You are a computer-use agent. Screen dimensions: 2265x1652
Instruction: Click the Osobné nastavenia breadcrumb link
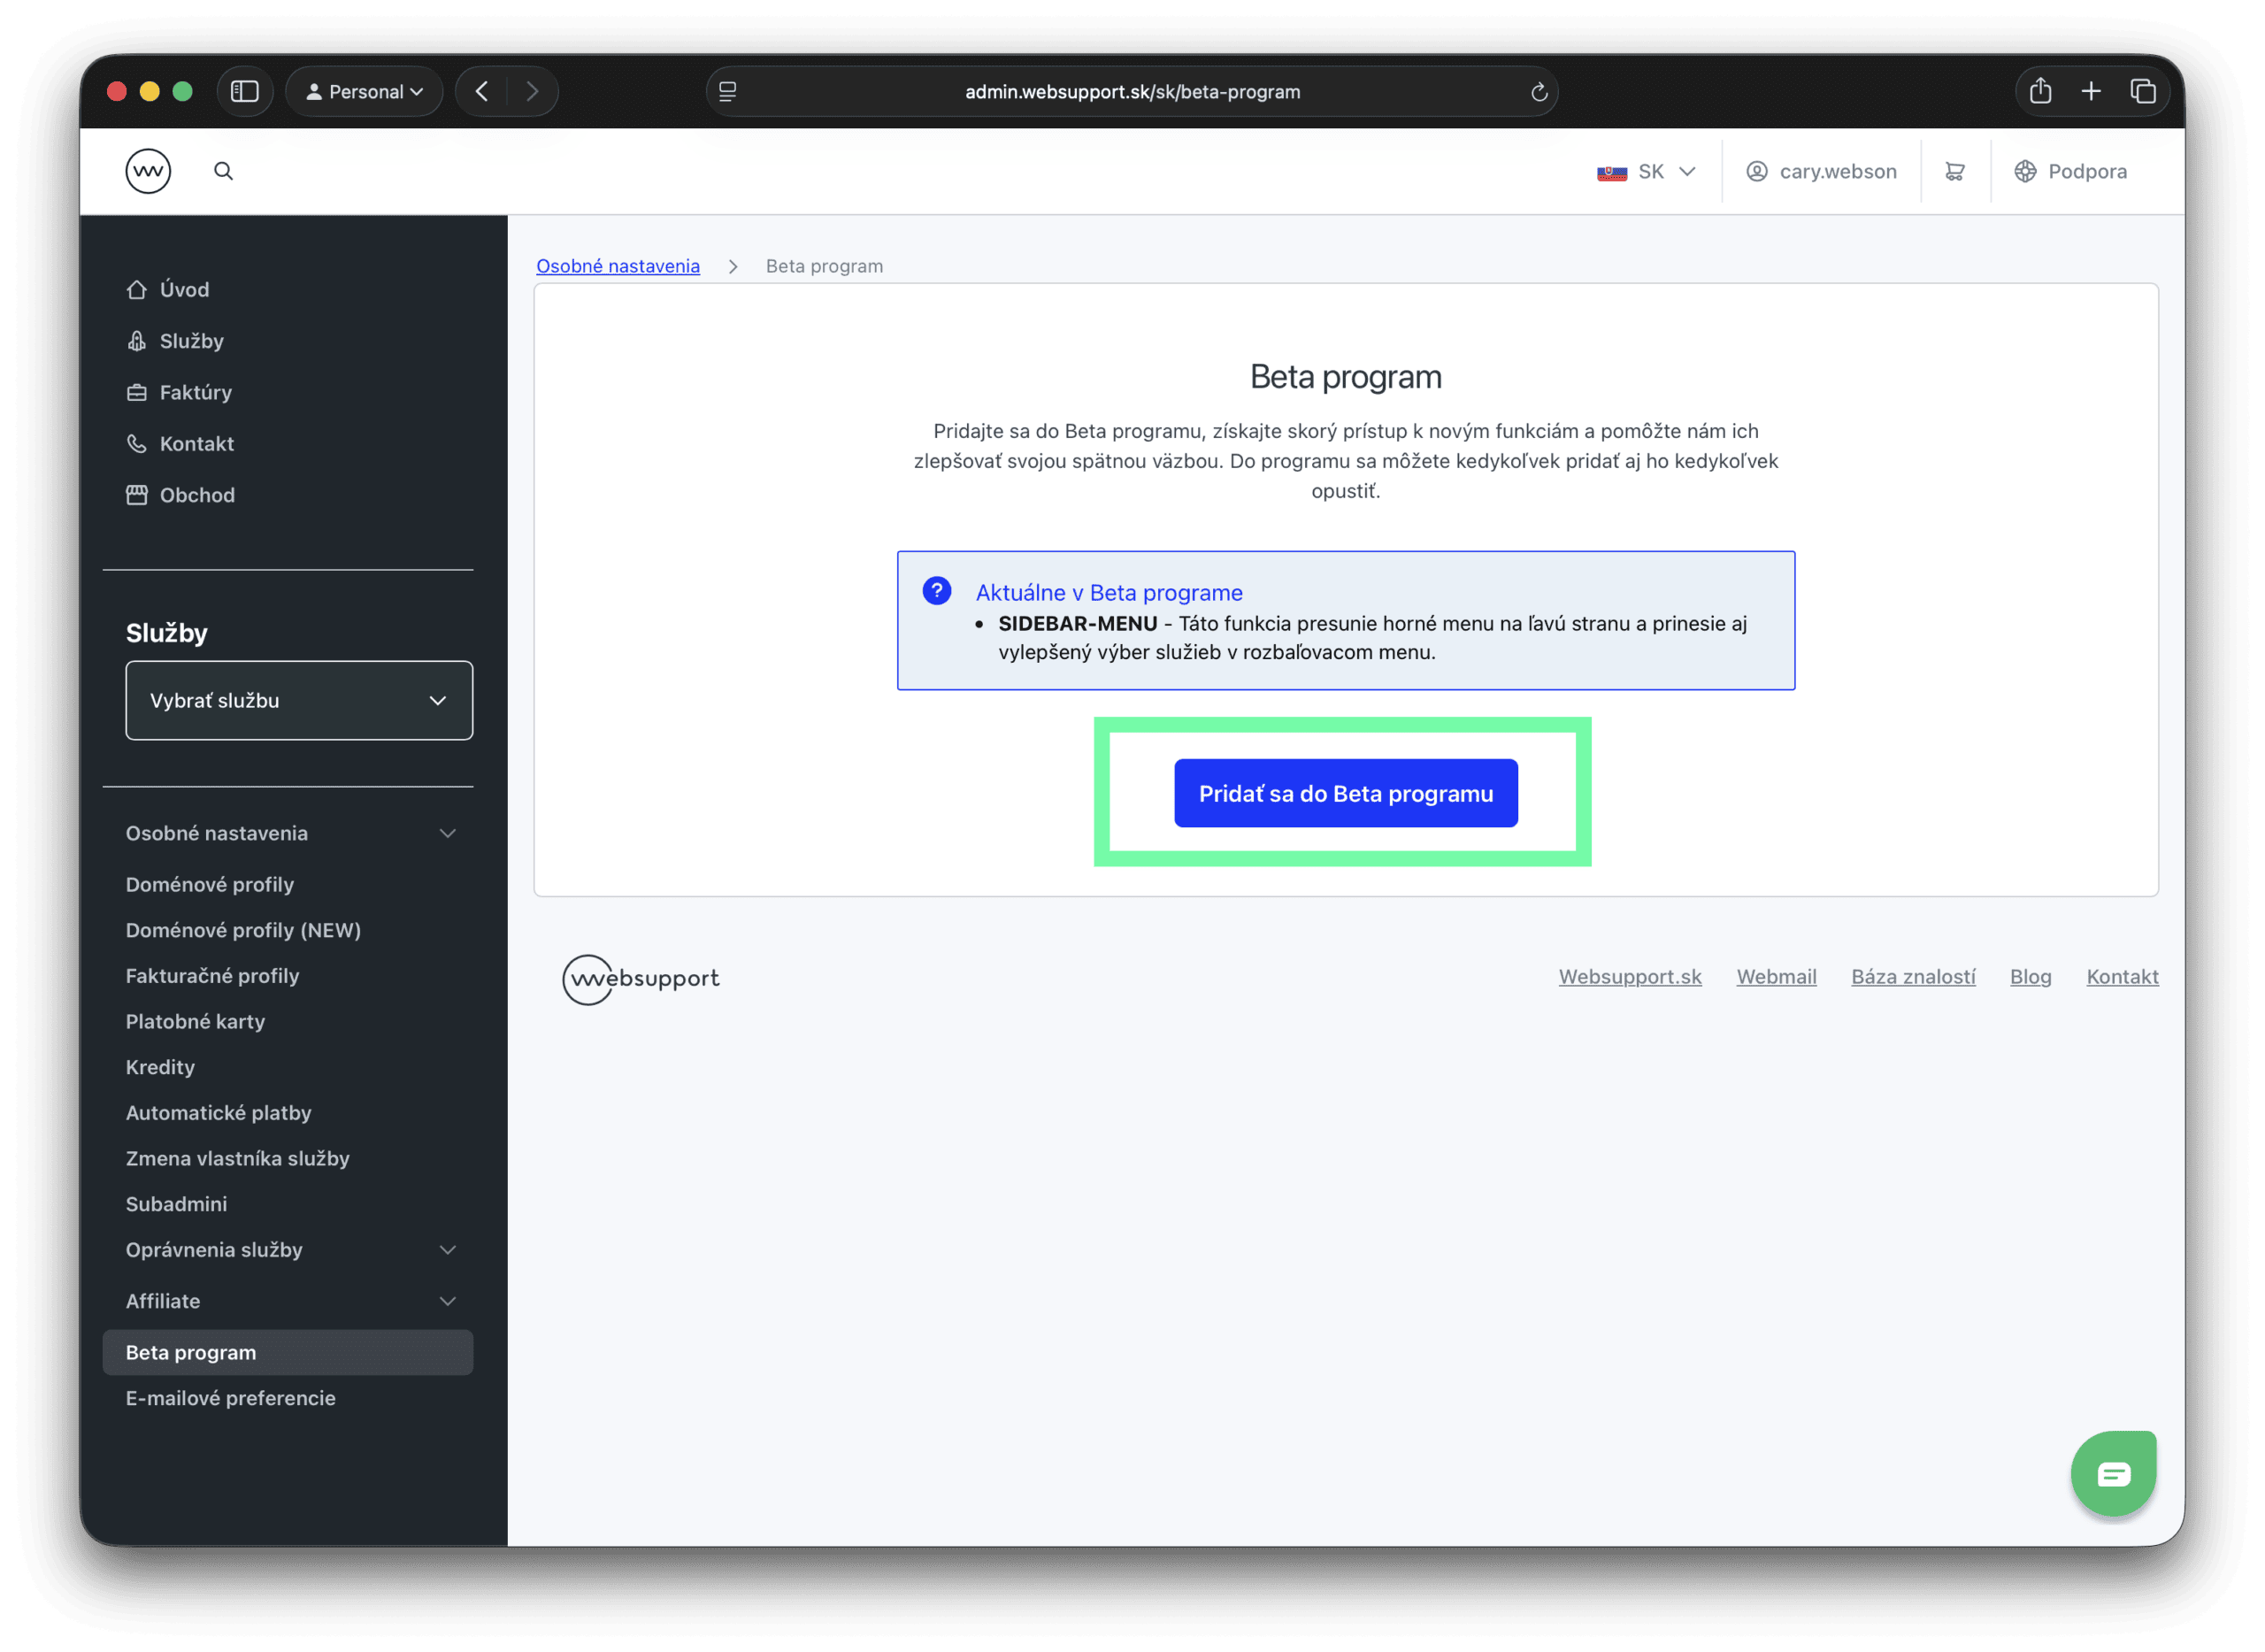click(x=618, y=266)
